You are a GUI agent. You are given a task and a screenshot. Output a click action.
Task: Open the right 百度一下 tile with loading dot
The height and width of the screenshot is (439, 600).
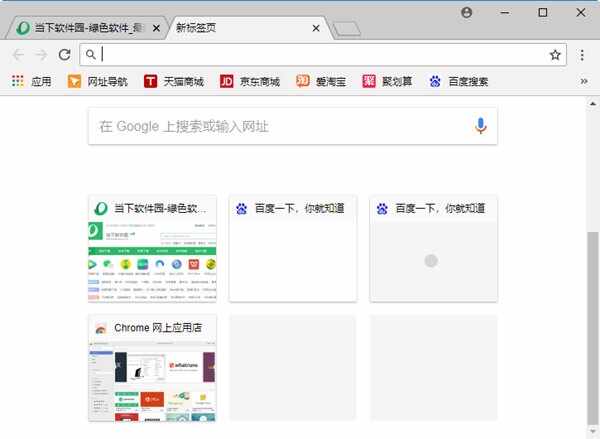click(x=434, y=249)
